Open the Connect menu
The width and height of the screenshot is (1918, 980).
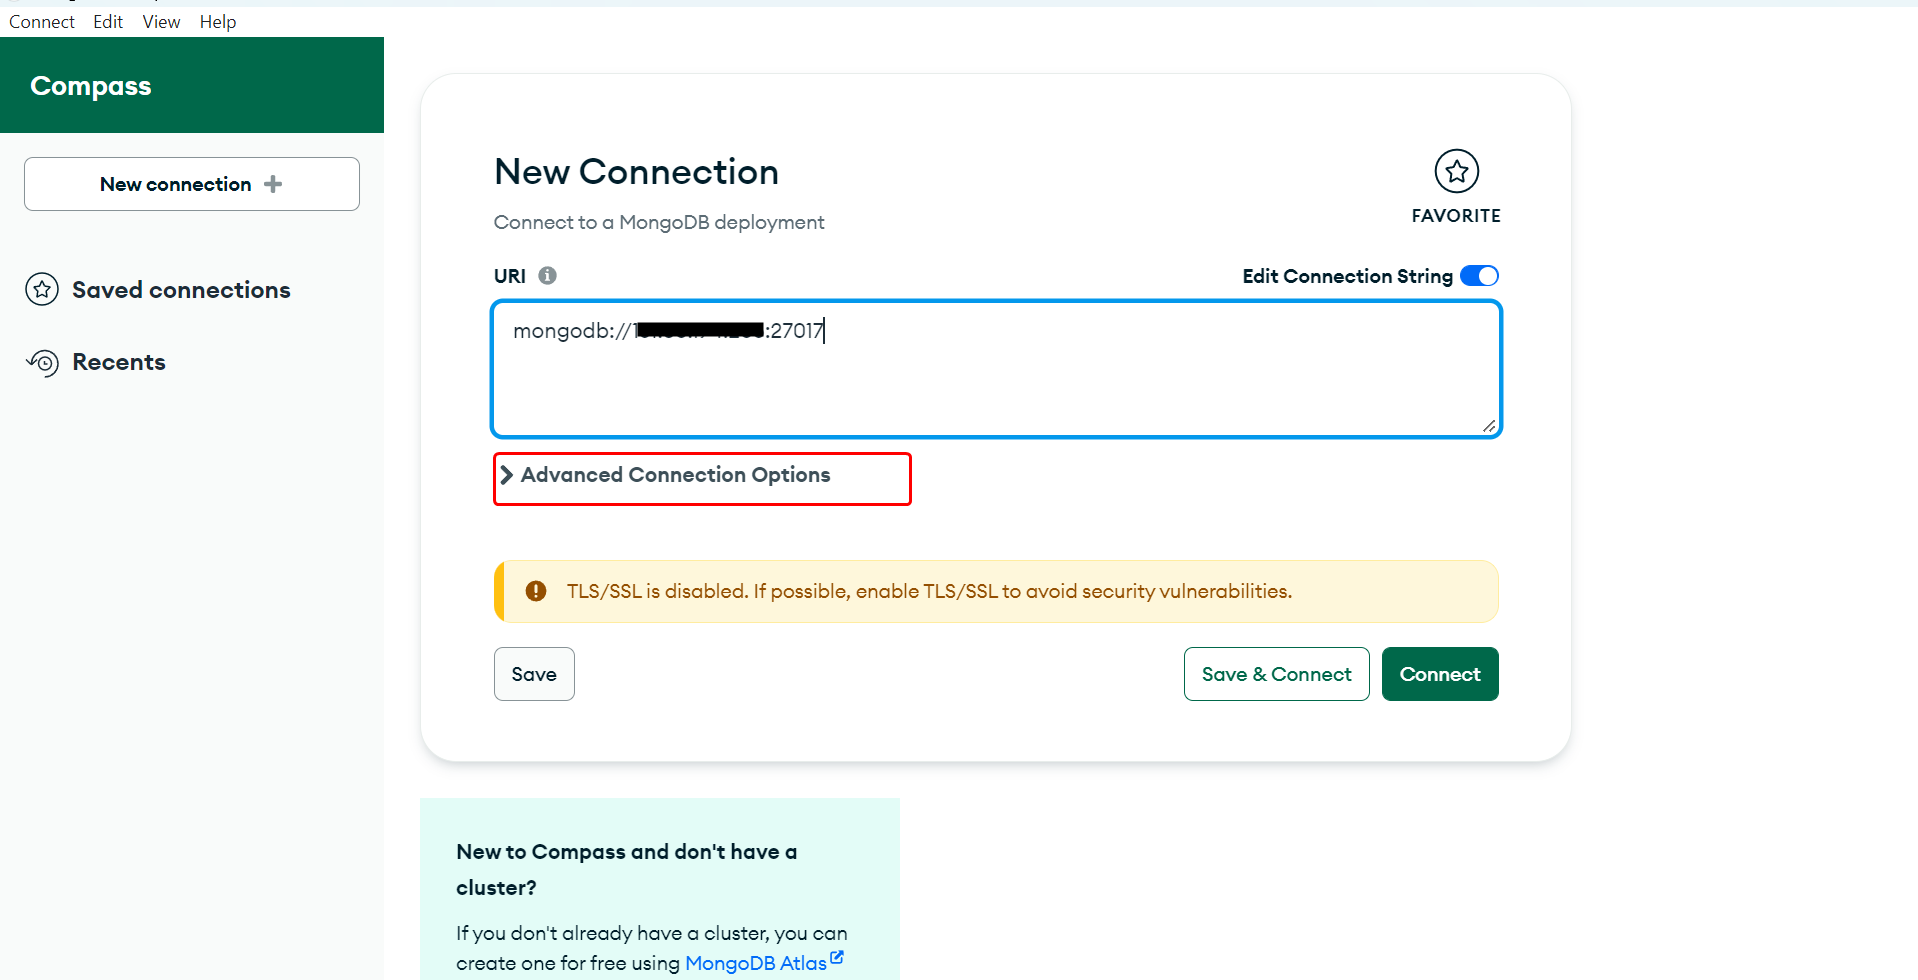coord(42,22)
